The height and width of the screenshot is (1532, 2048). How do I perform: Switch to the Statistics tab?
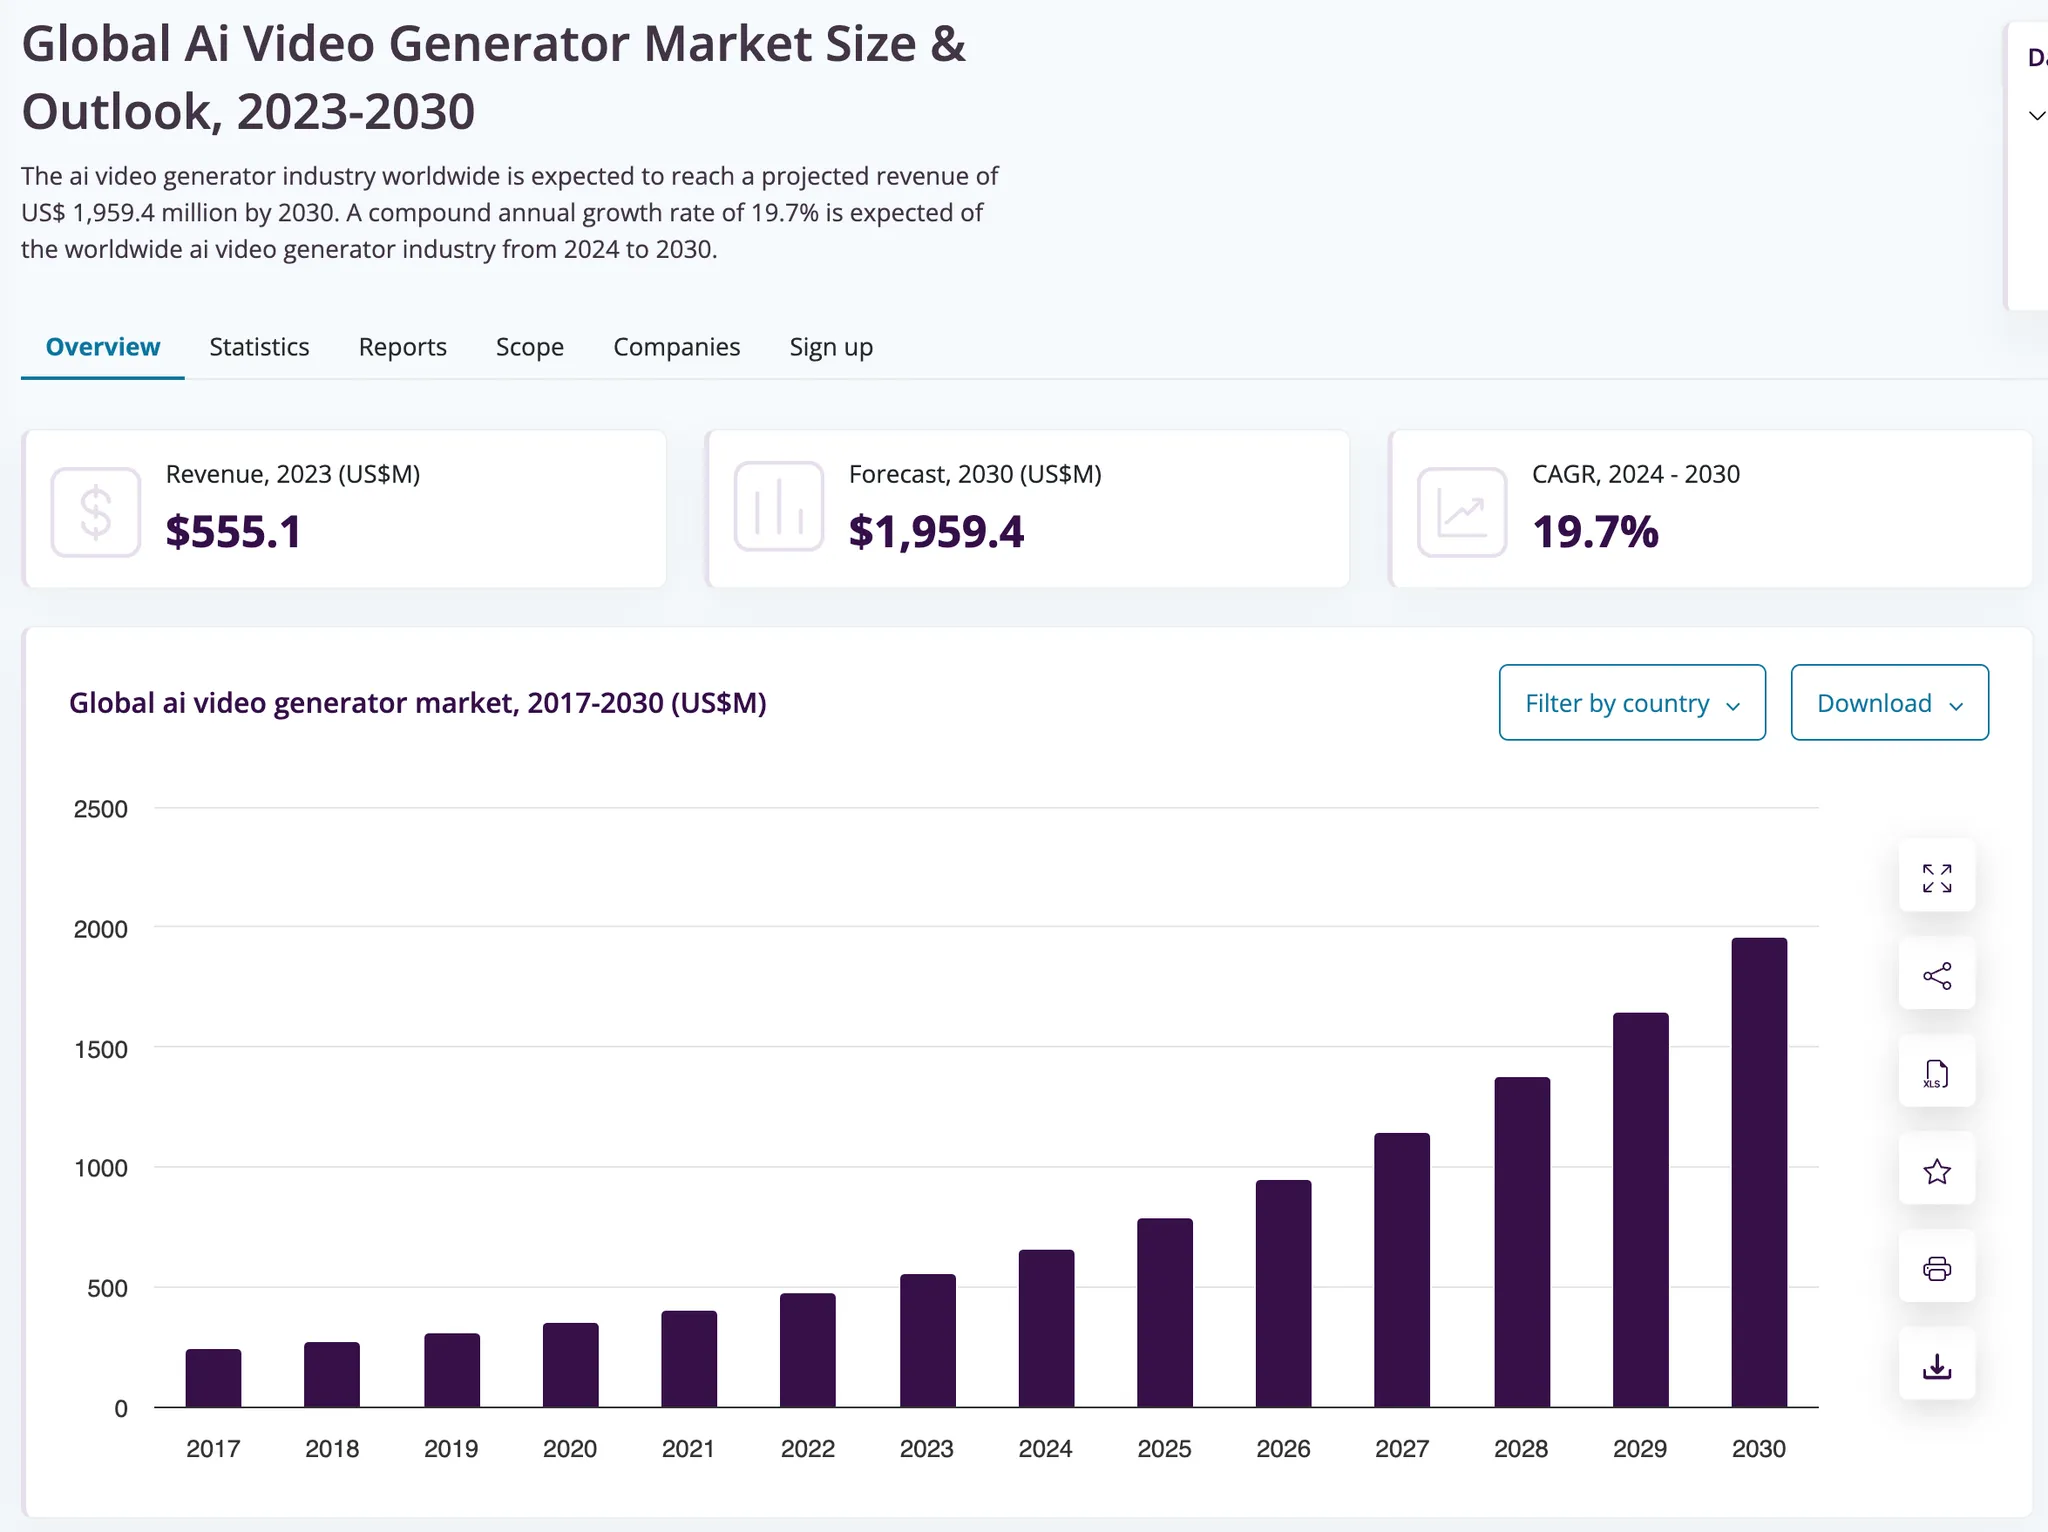click(x=259, y=347)
